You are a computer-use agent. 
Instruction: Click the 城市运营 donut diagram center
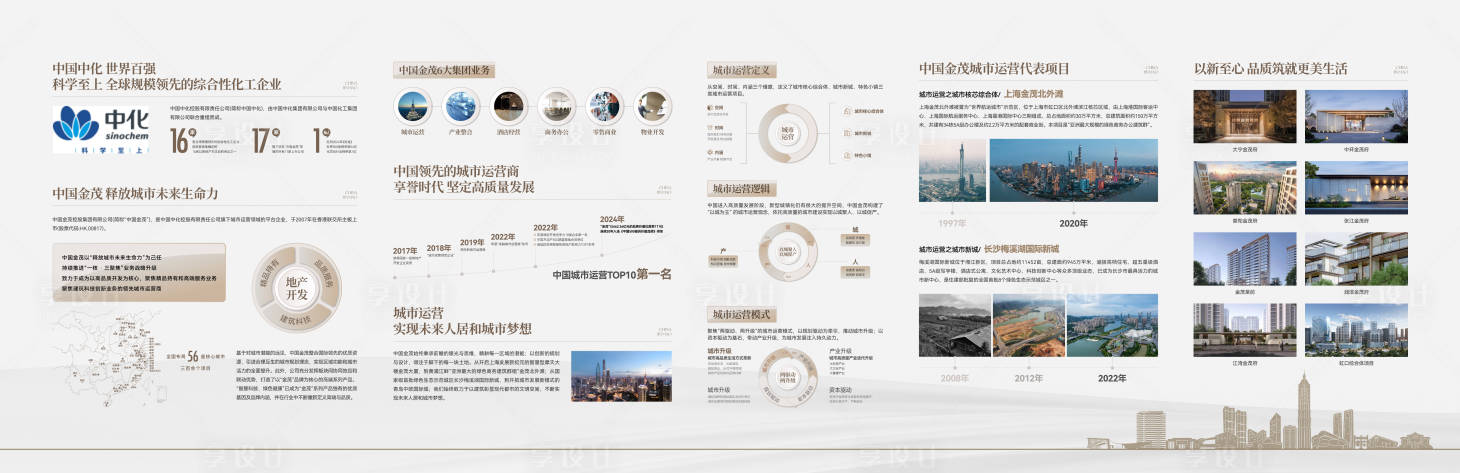tap(789, 132)
